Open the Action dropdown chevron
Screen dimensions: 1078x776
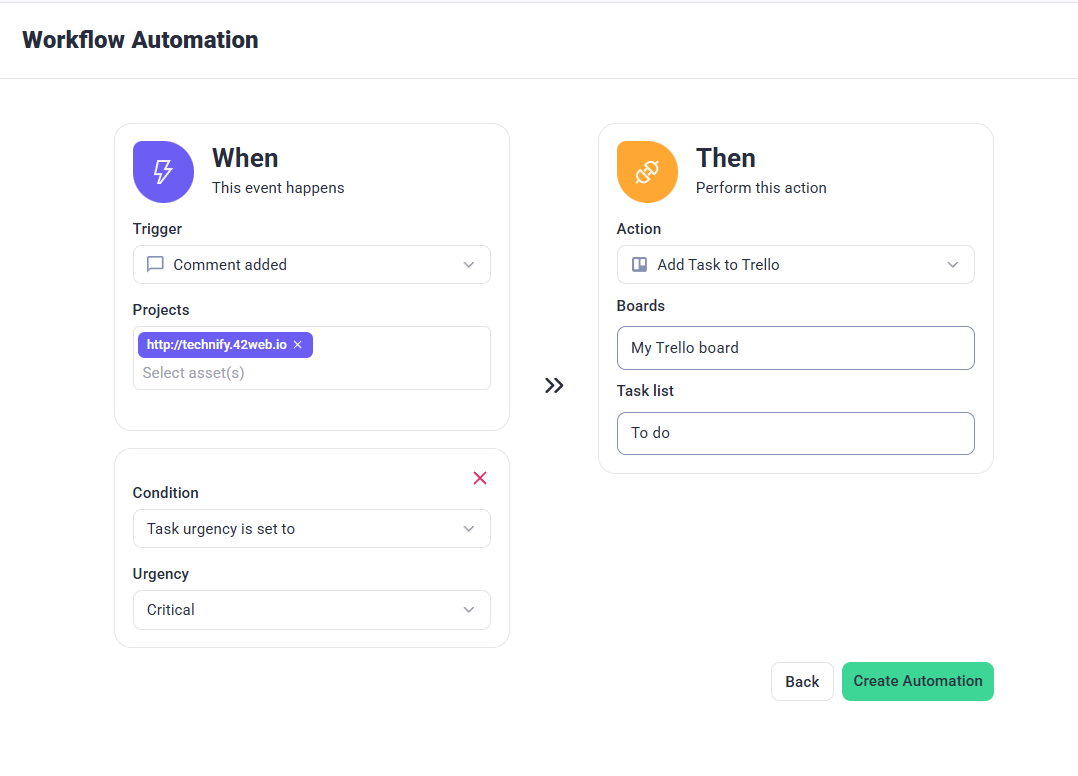(x=953, y=265)
